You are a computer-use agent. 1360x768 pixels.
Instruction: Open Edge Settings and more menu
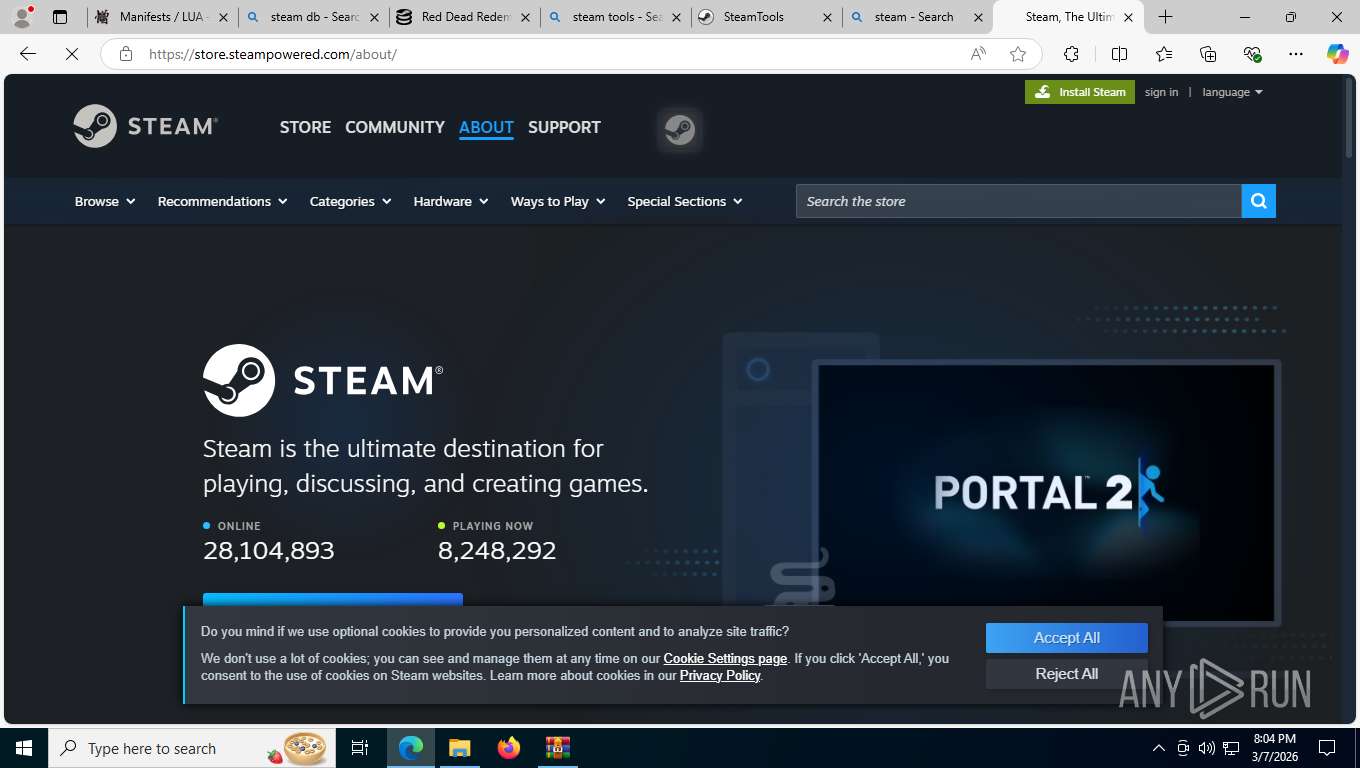[1296, 54]
